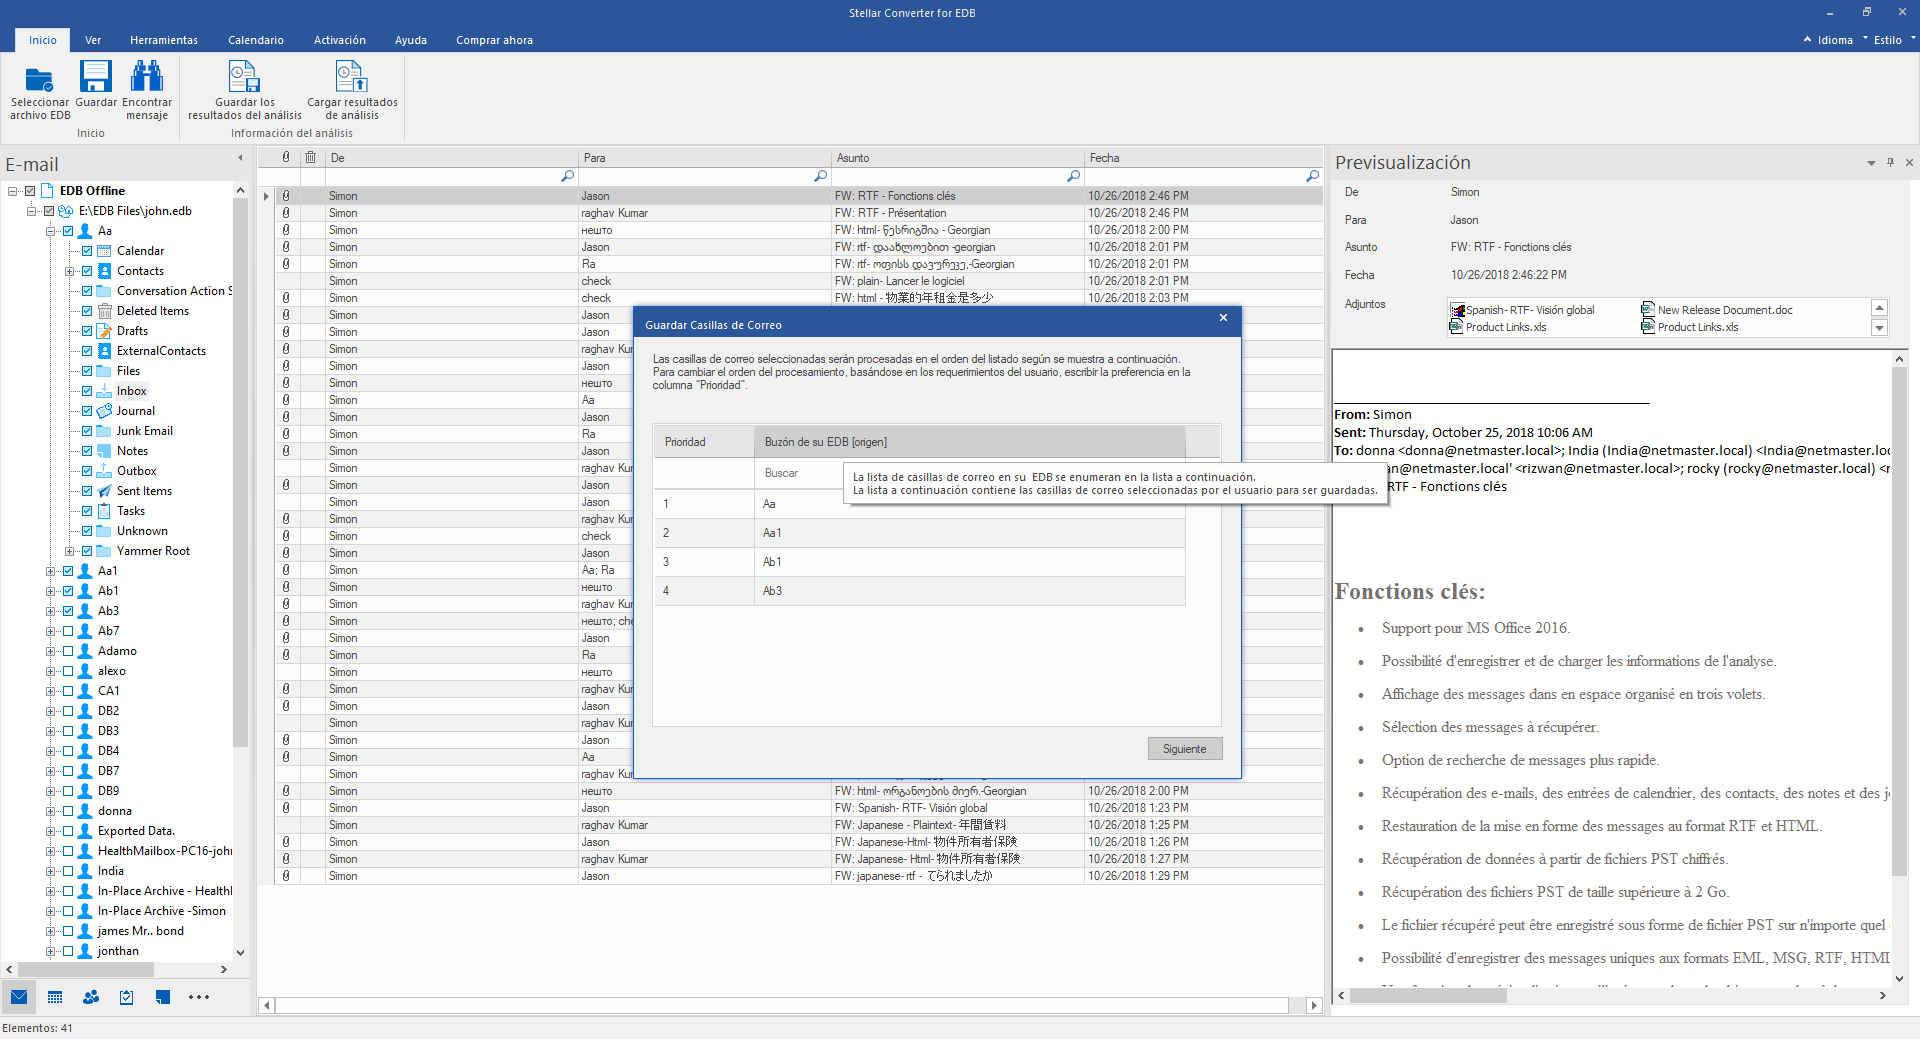
Task: Select the Inbox folder of Aa
Action: tap(132, 391)
